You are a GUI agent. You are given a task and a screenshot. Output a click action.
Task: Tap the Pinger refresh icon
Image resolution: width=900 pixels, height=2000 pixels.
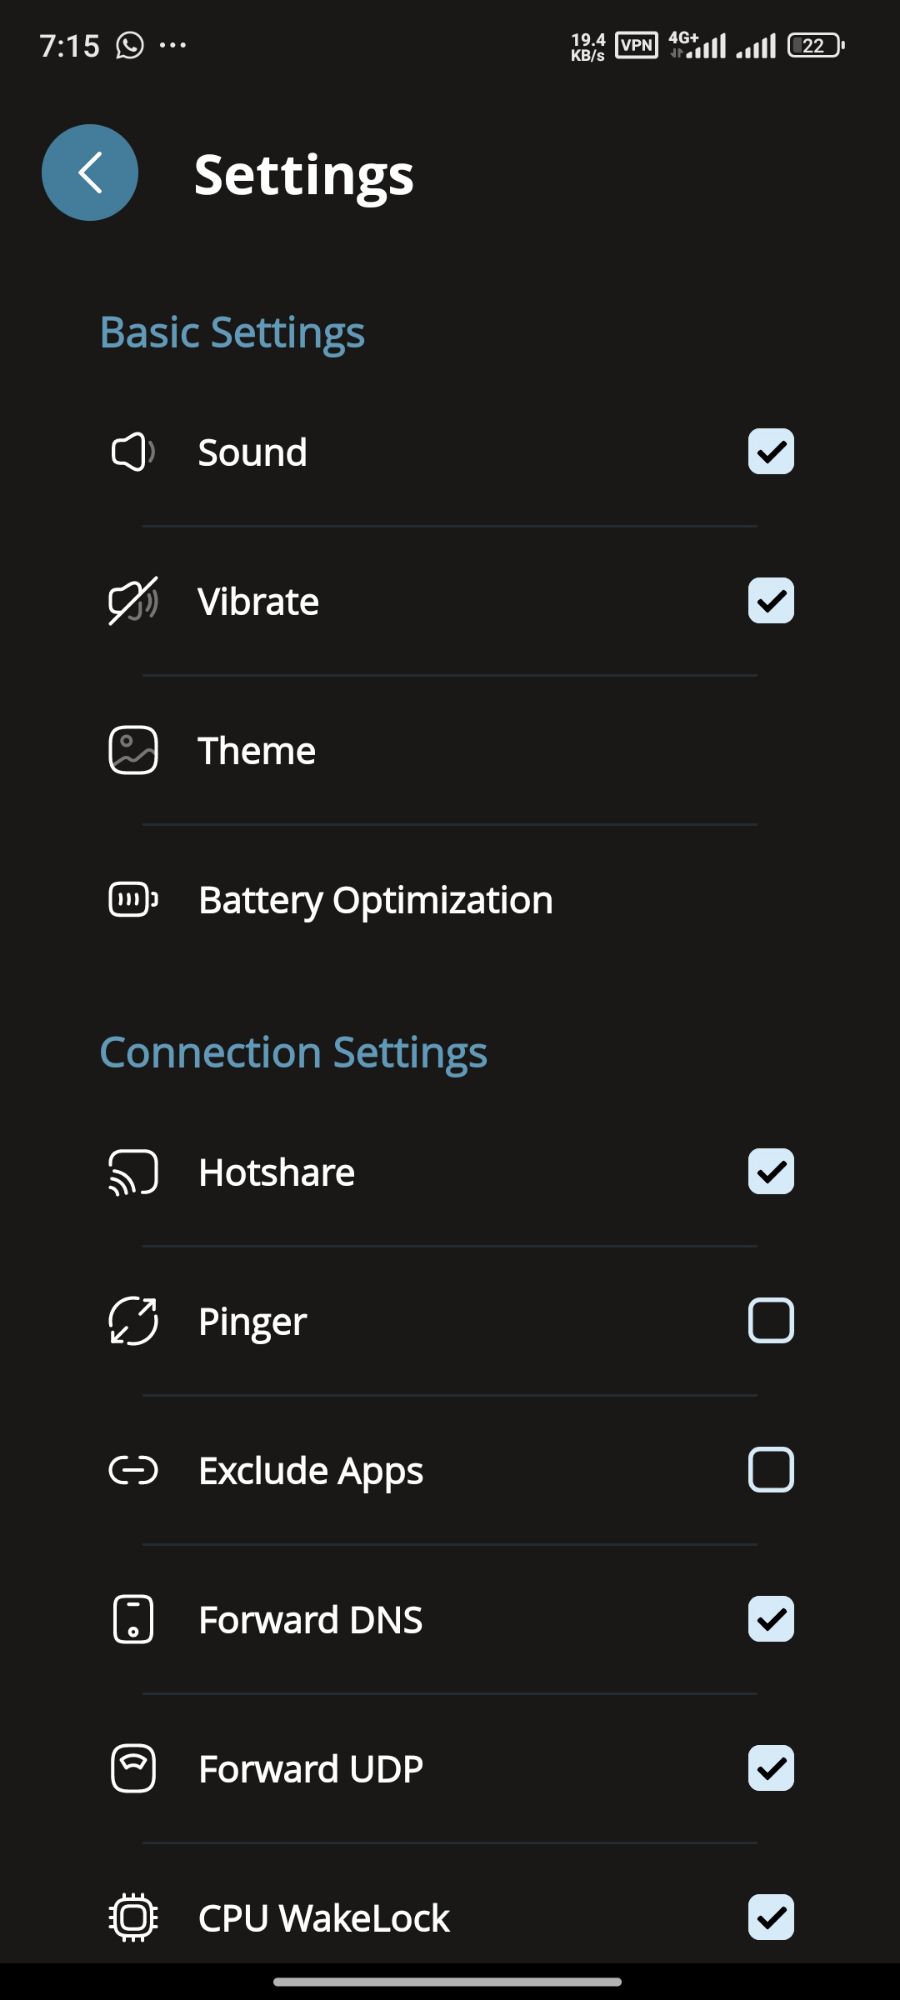(133, 1321)
